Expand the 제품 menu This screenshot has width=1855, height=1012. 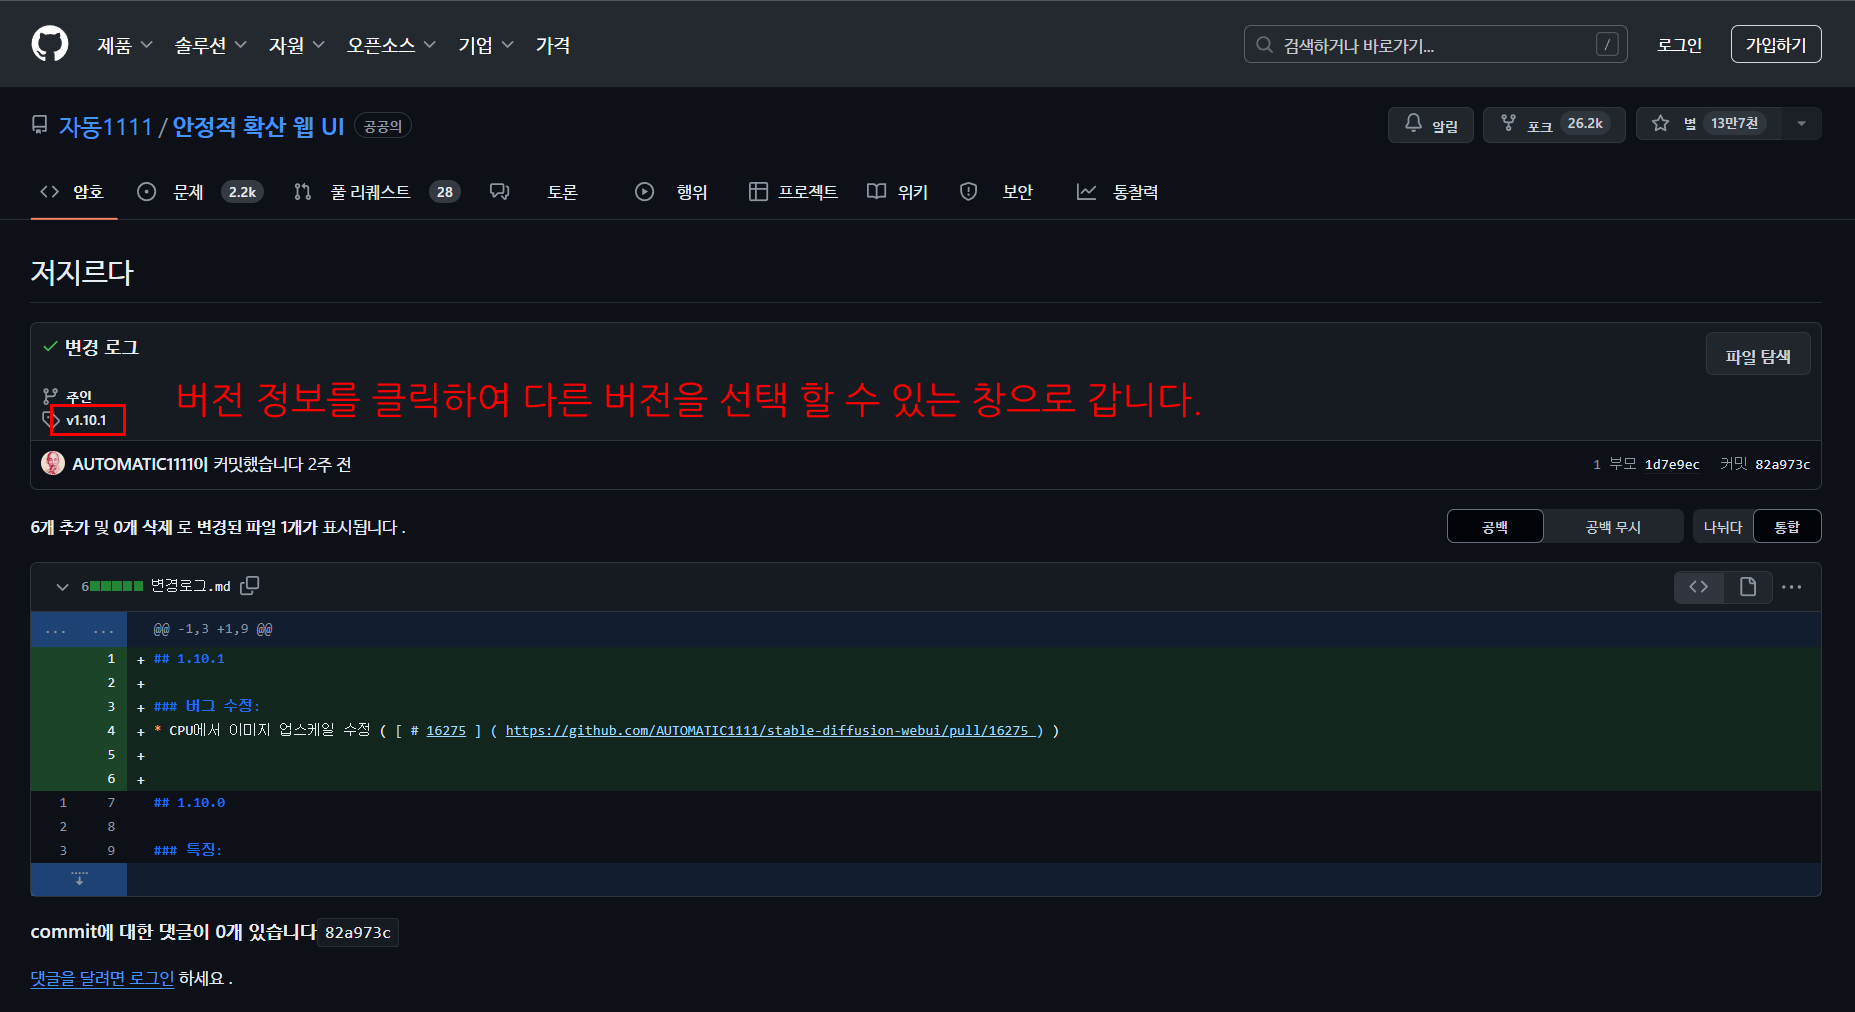pyautogui.click(x=125, y=45)
